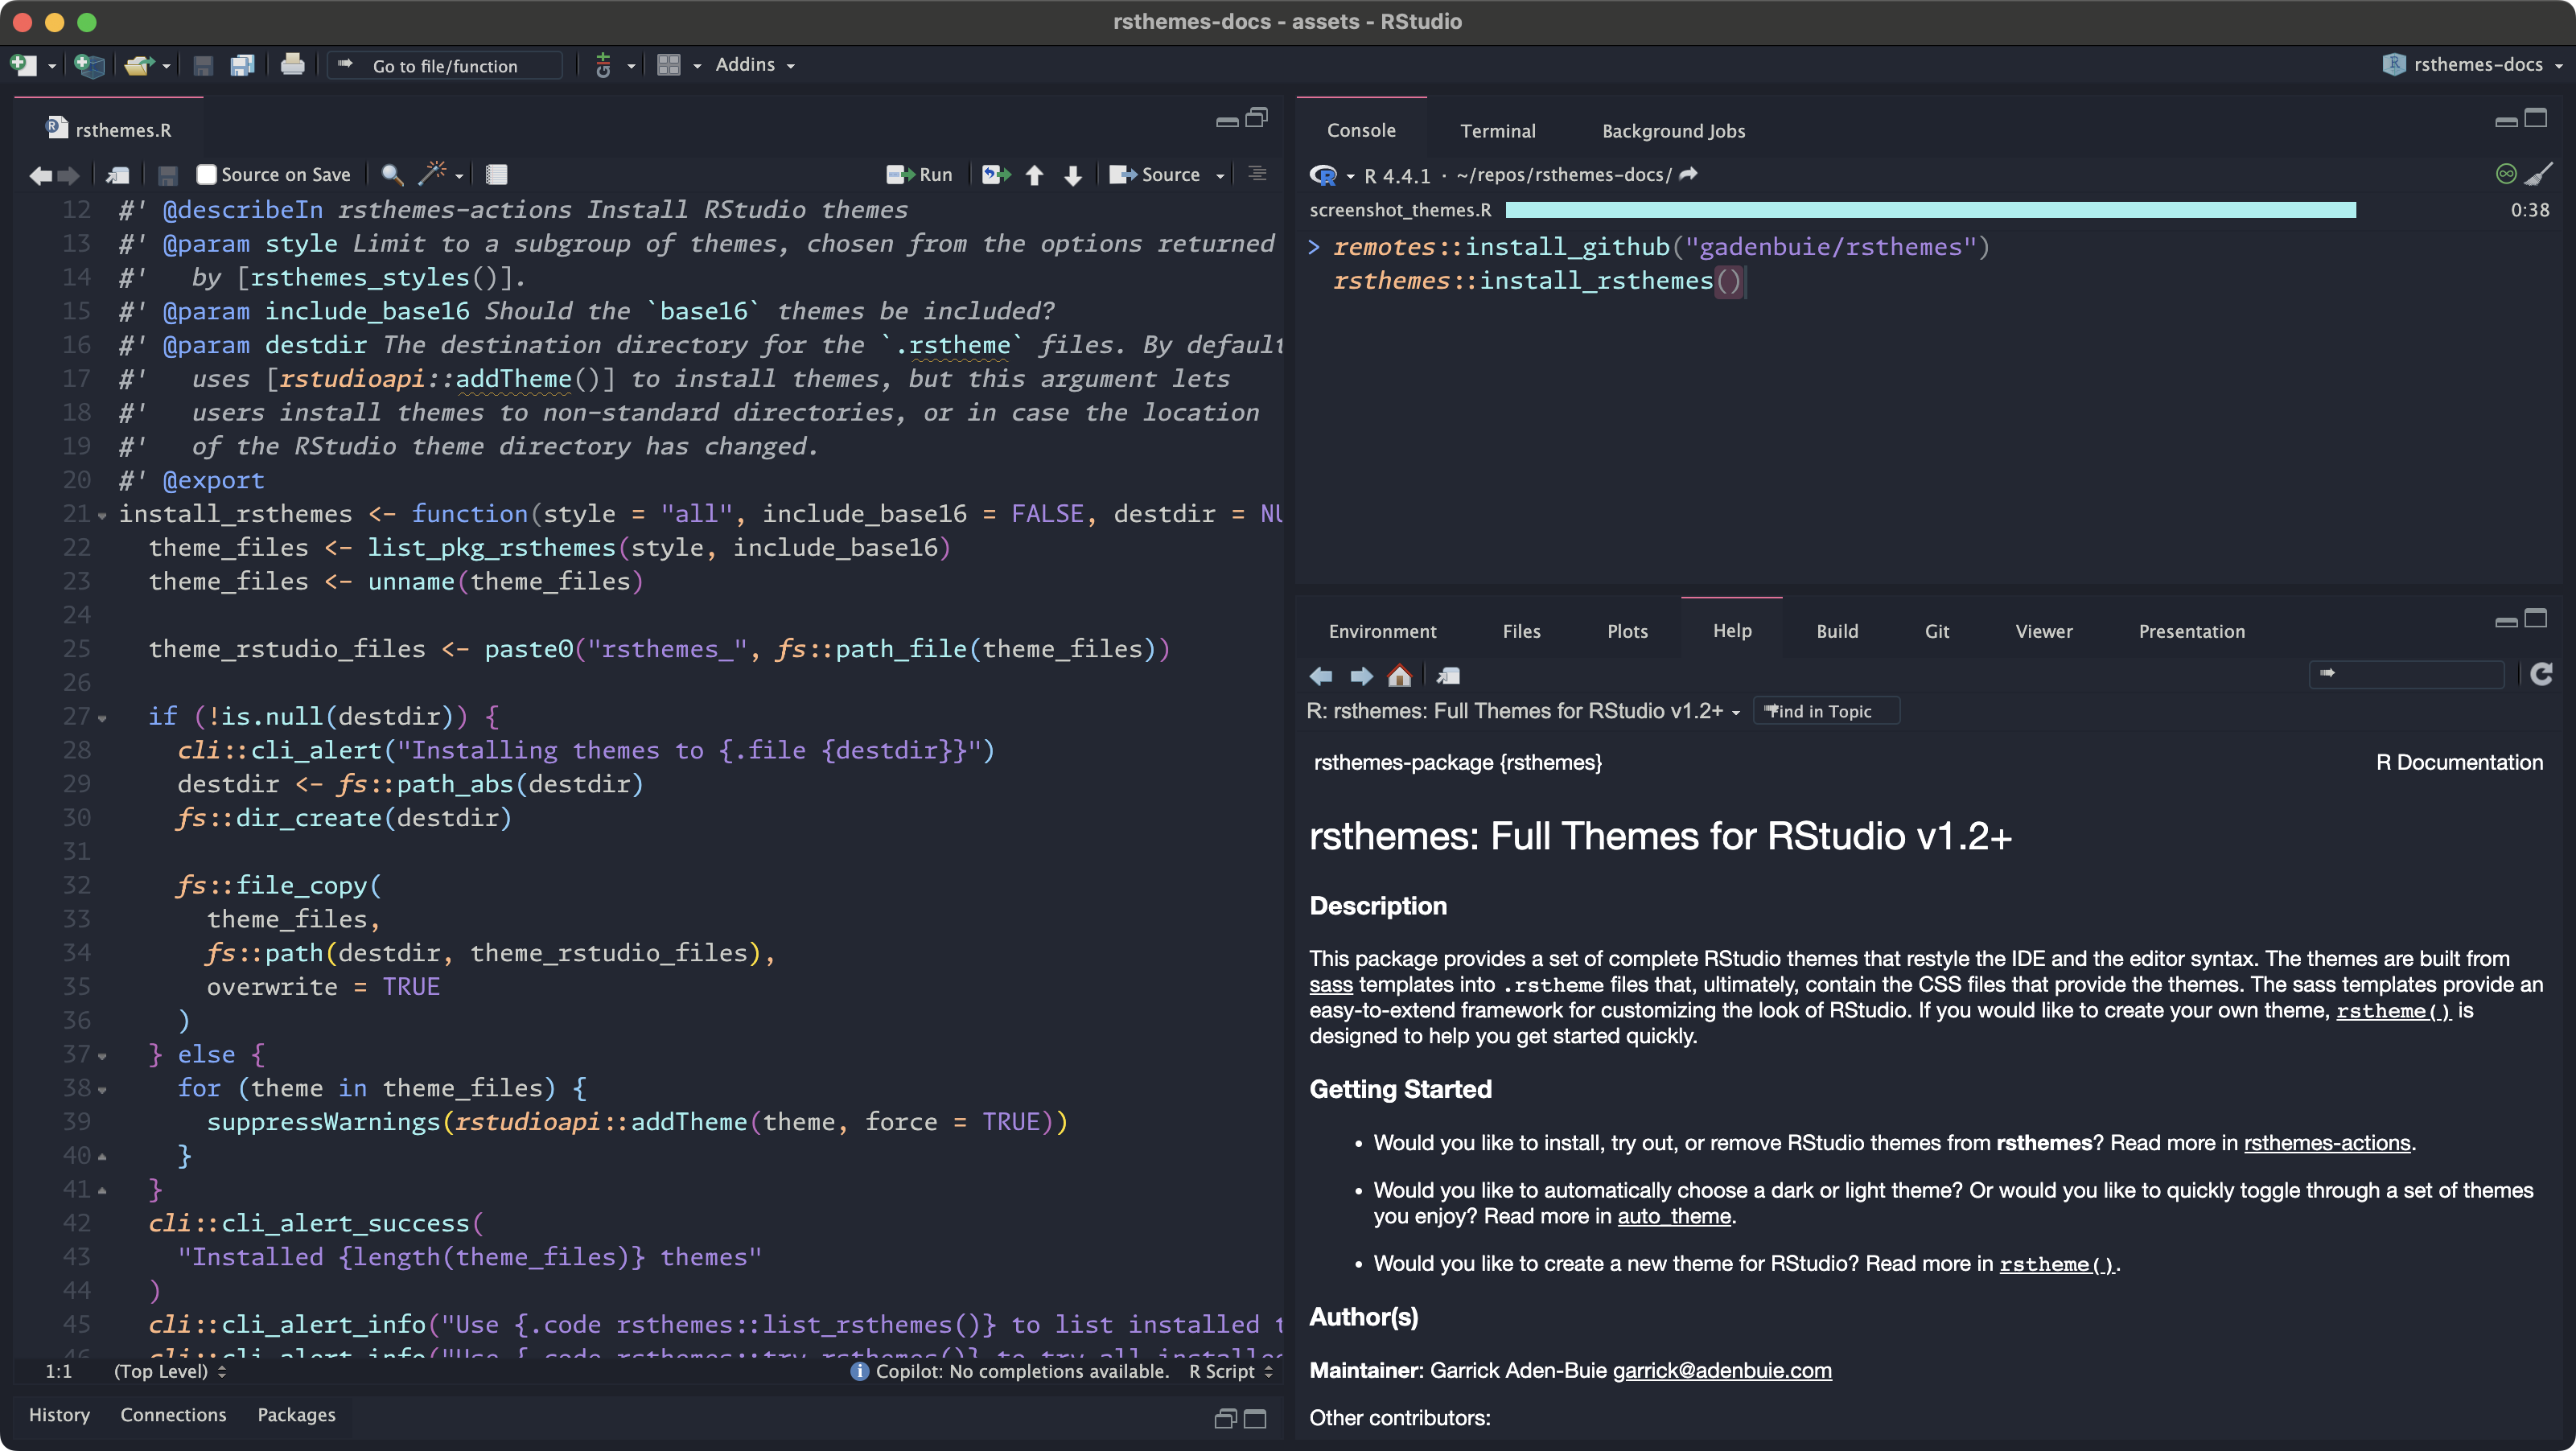Click the magic wand code tools icon
The width and height of the screenshot is (2576, 1451).
[432, 174]
